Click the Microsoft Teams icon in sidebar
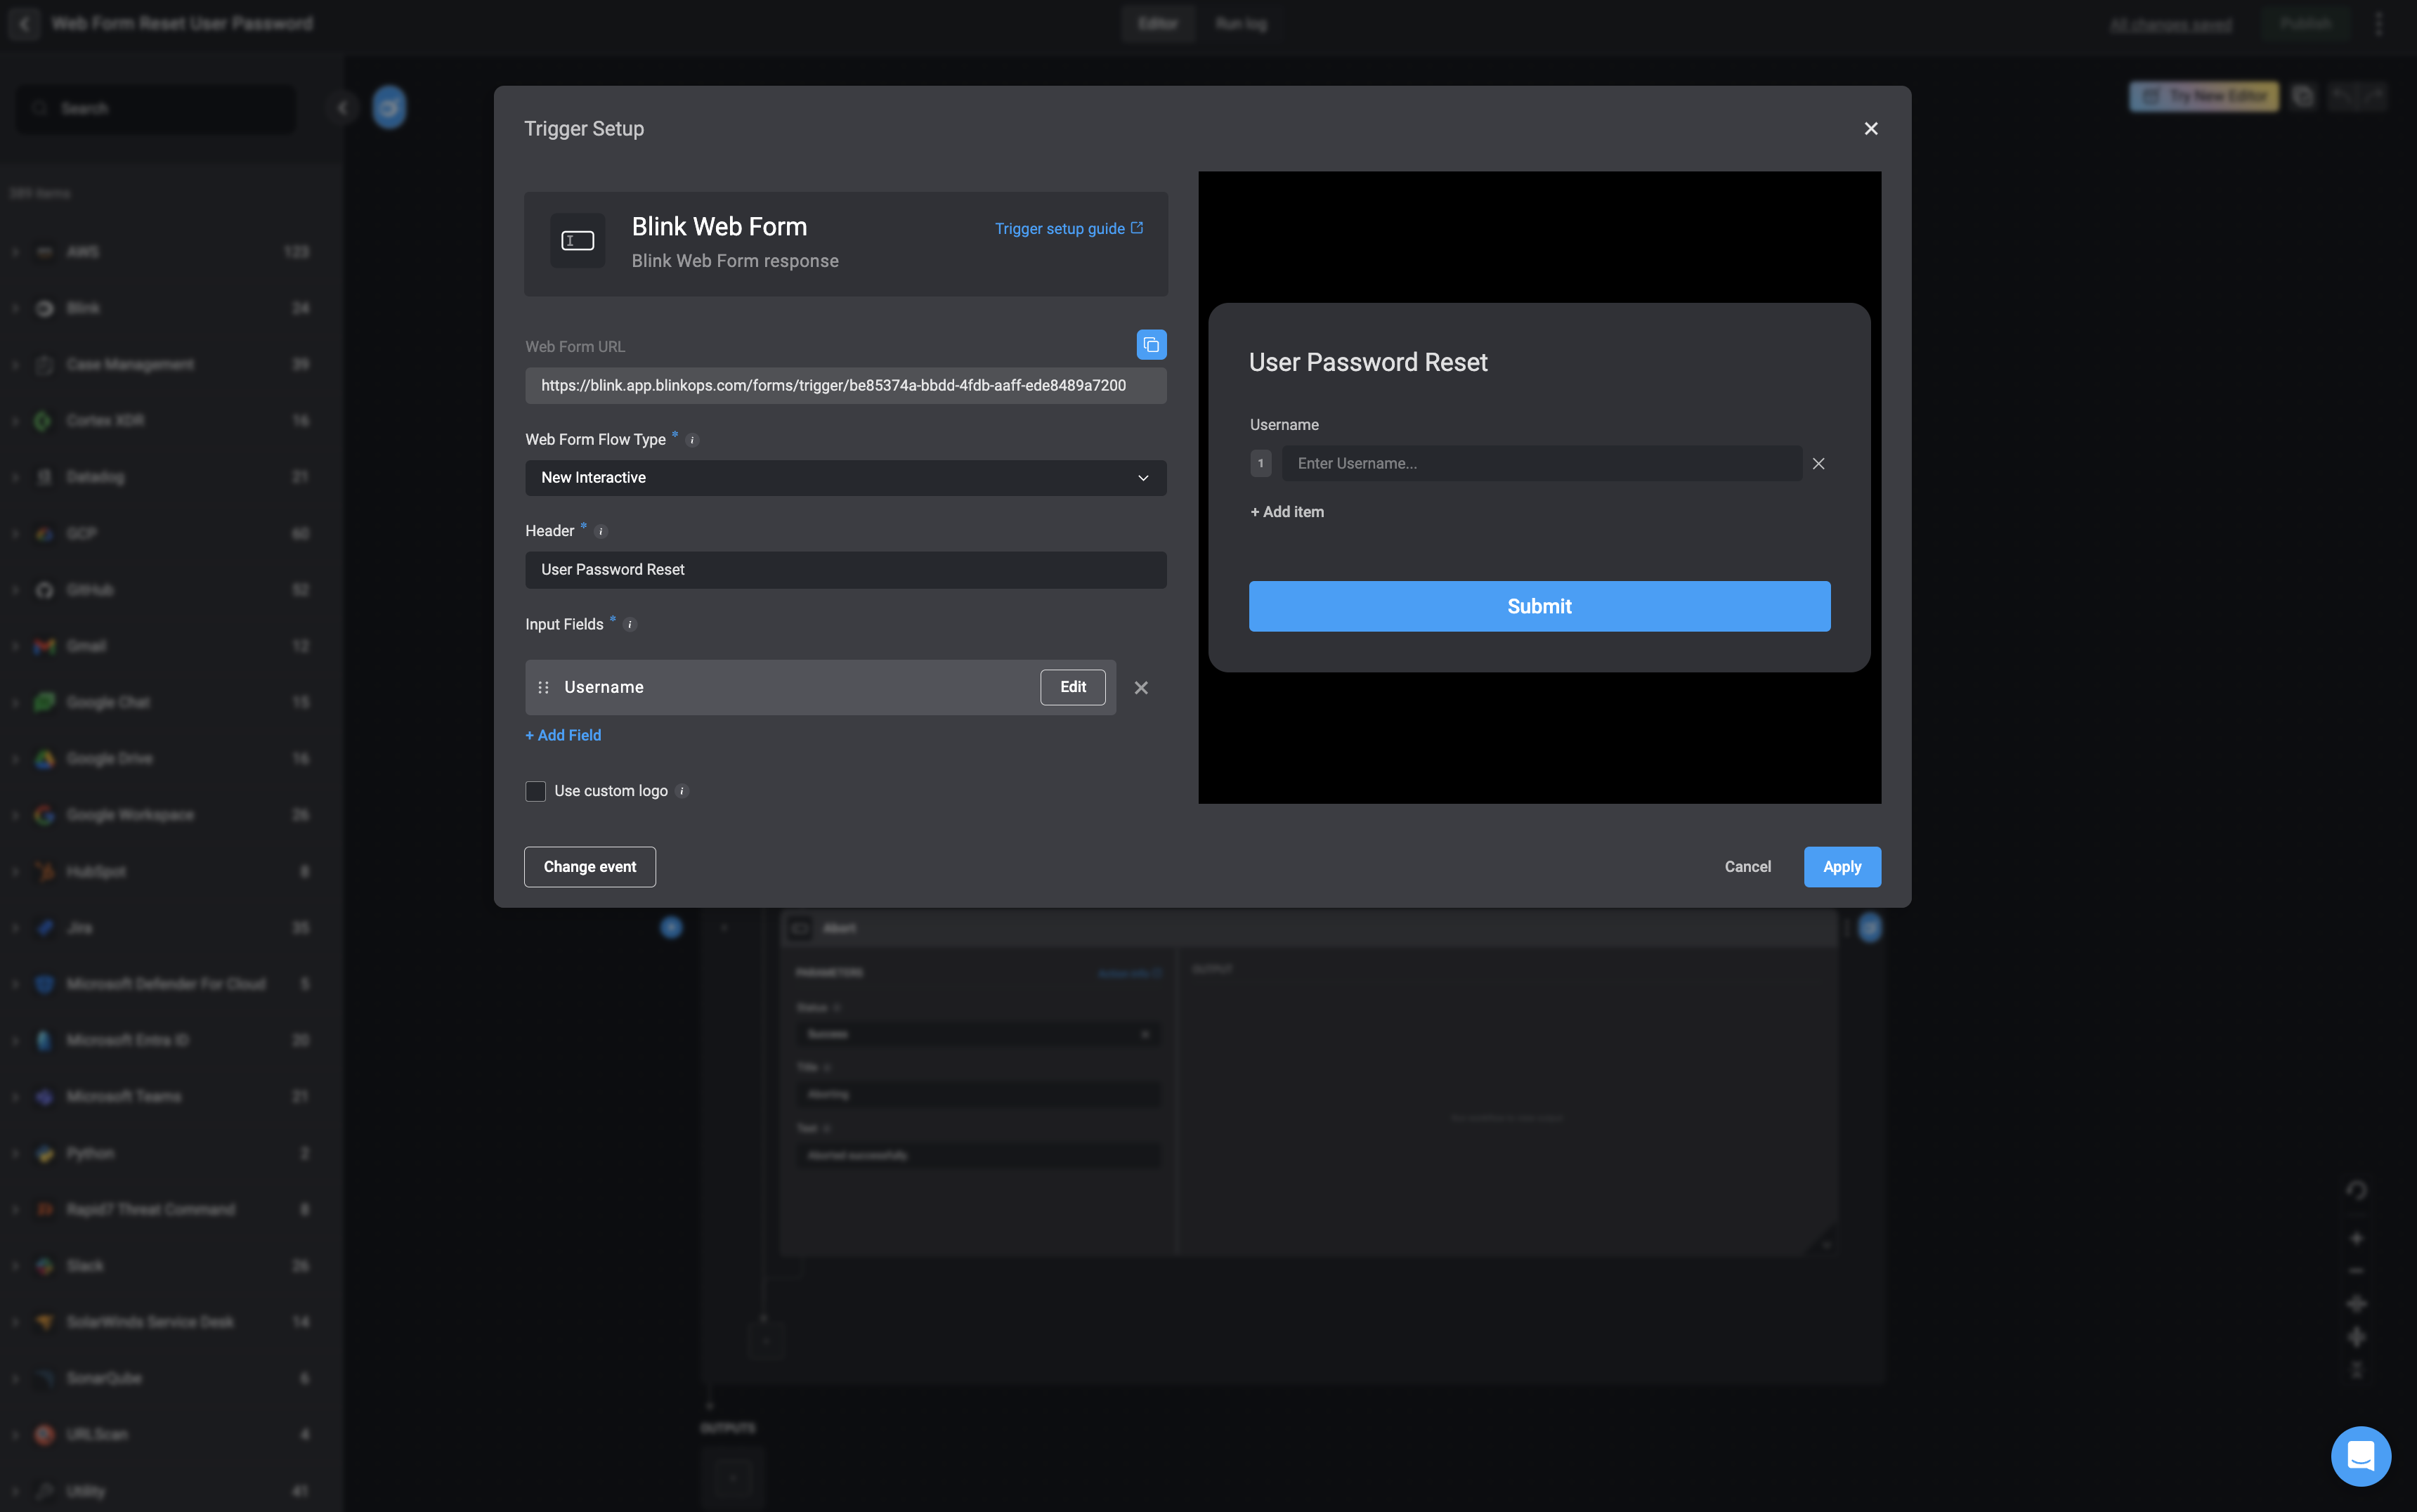 click(x=44, y=1097)
